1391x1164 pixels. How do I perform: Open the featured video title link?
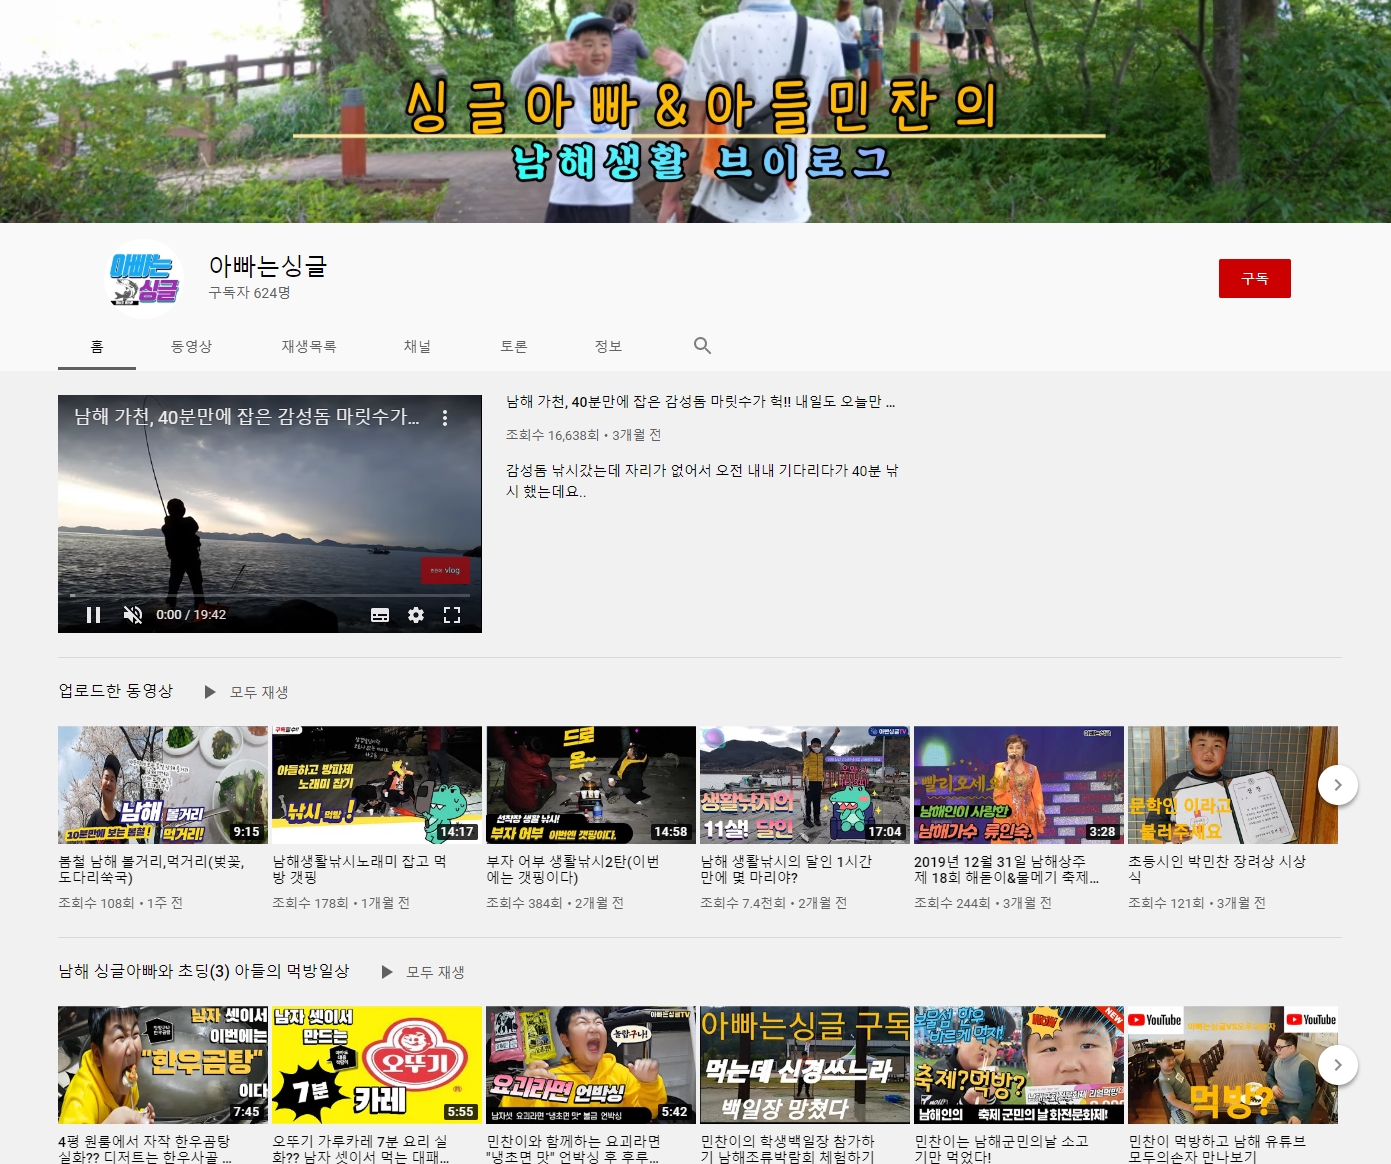click(700, 402)
